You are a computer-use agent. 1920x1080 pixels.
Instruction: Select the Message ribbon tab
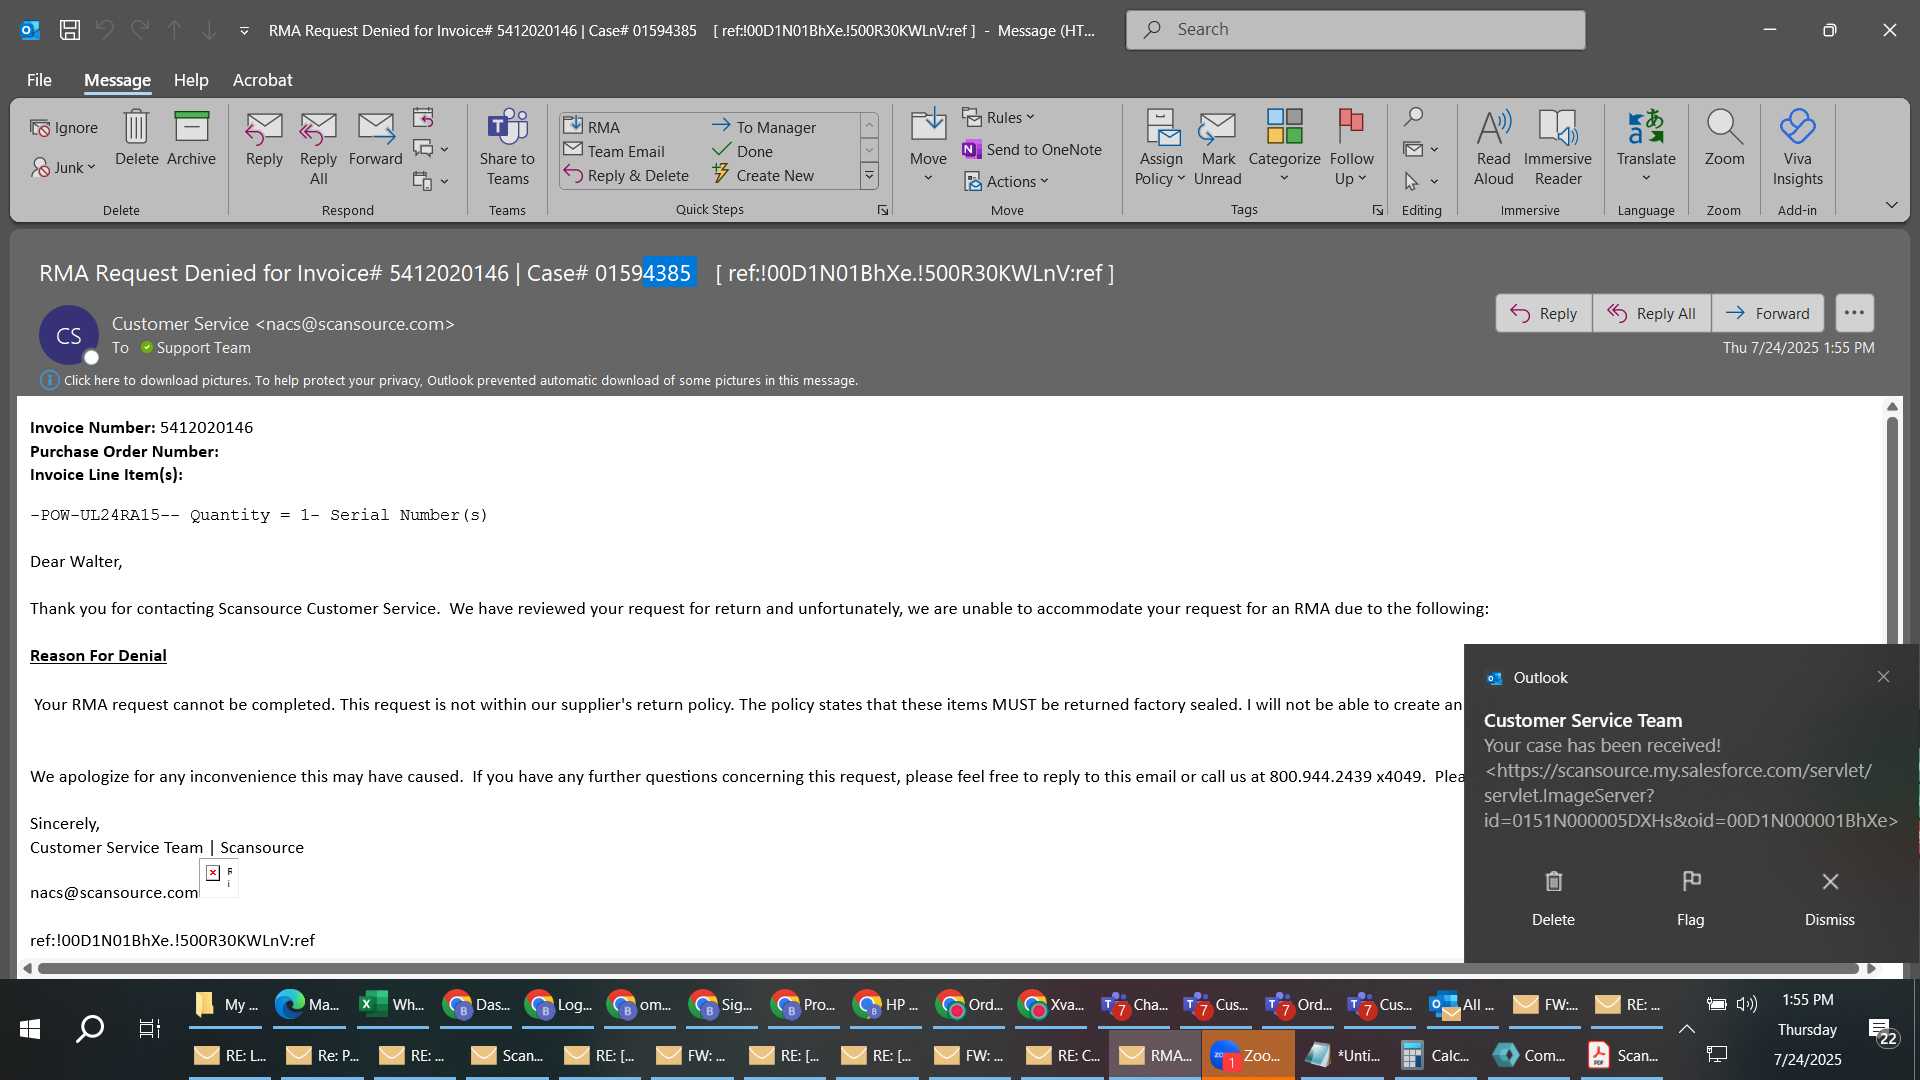tap(117, 80)
